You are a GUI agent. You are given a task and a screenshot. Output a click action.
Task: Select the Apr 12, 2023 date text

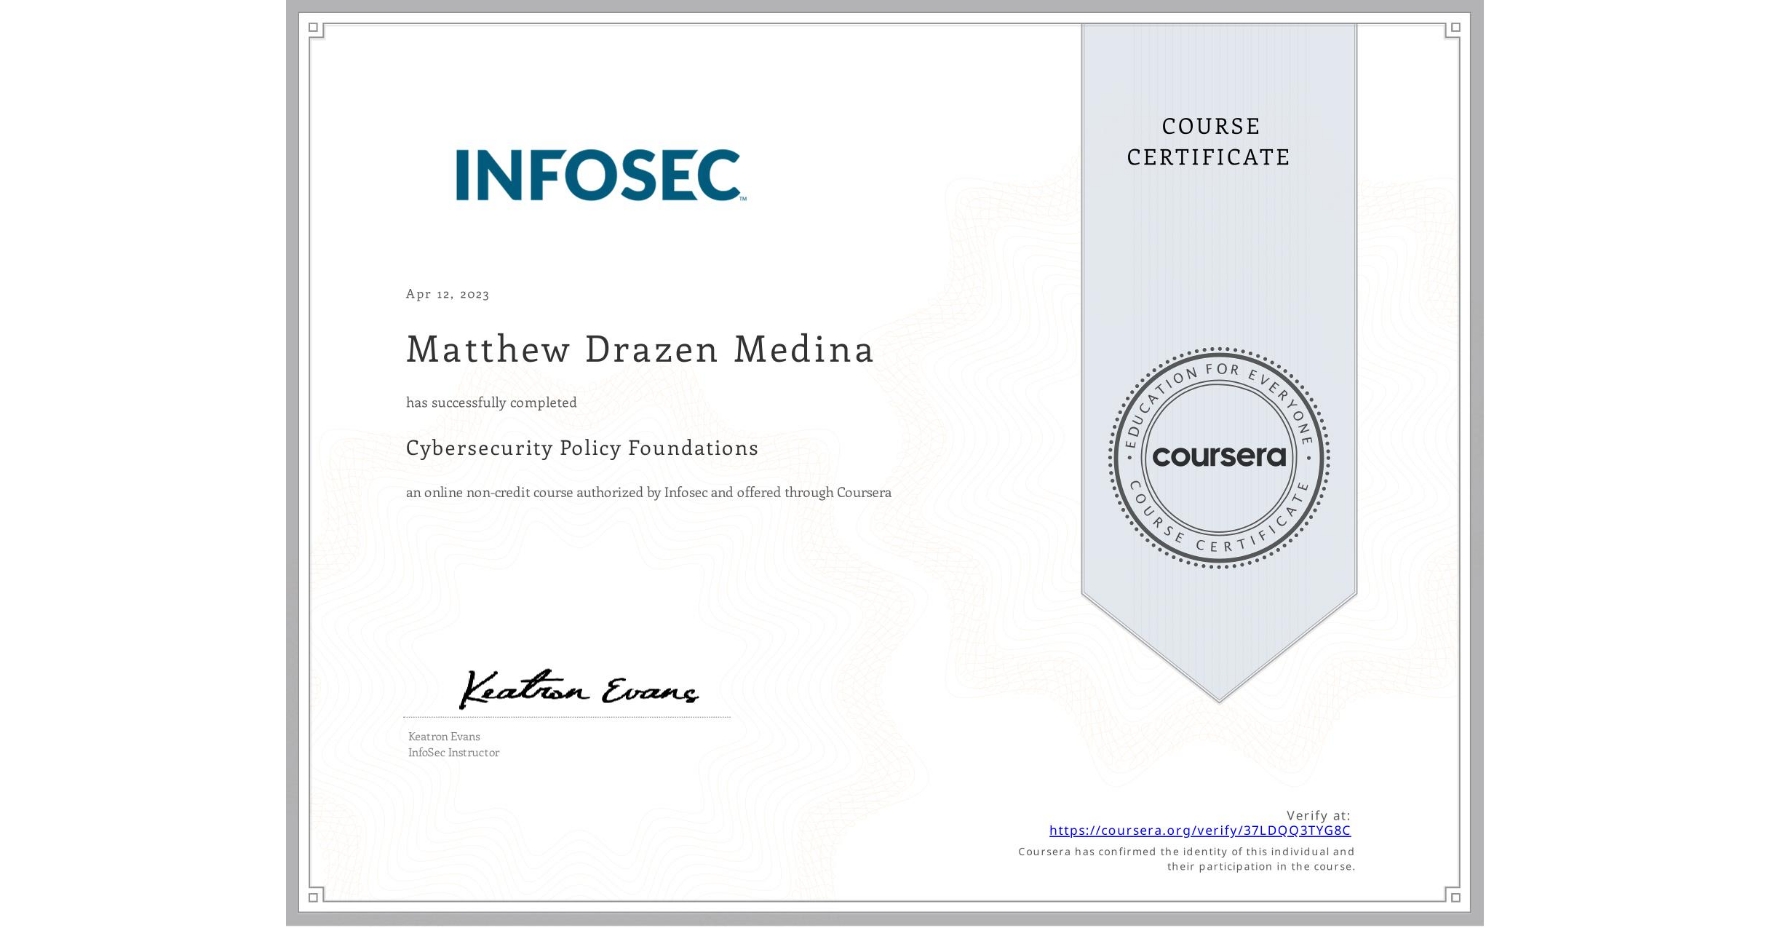click(446, 293)
